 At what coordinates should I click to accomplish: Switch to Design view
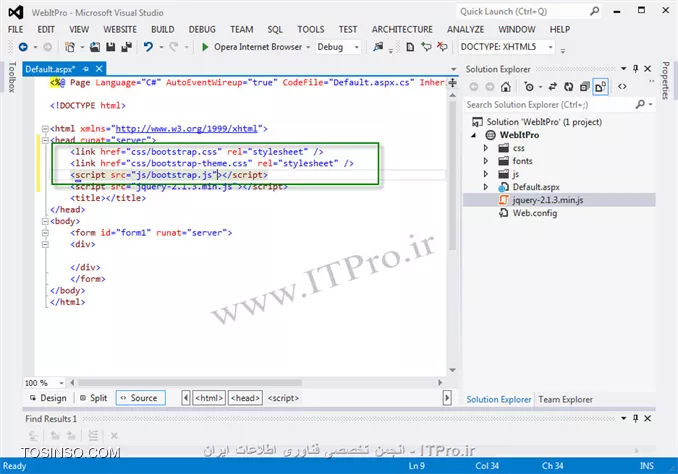coord(48,398)
